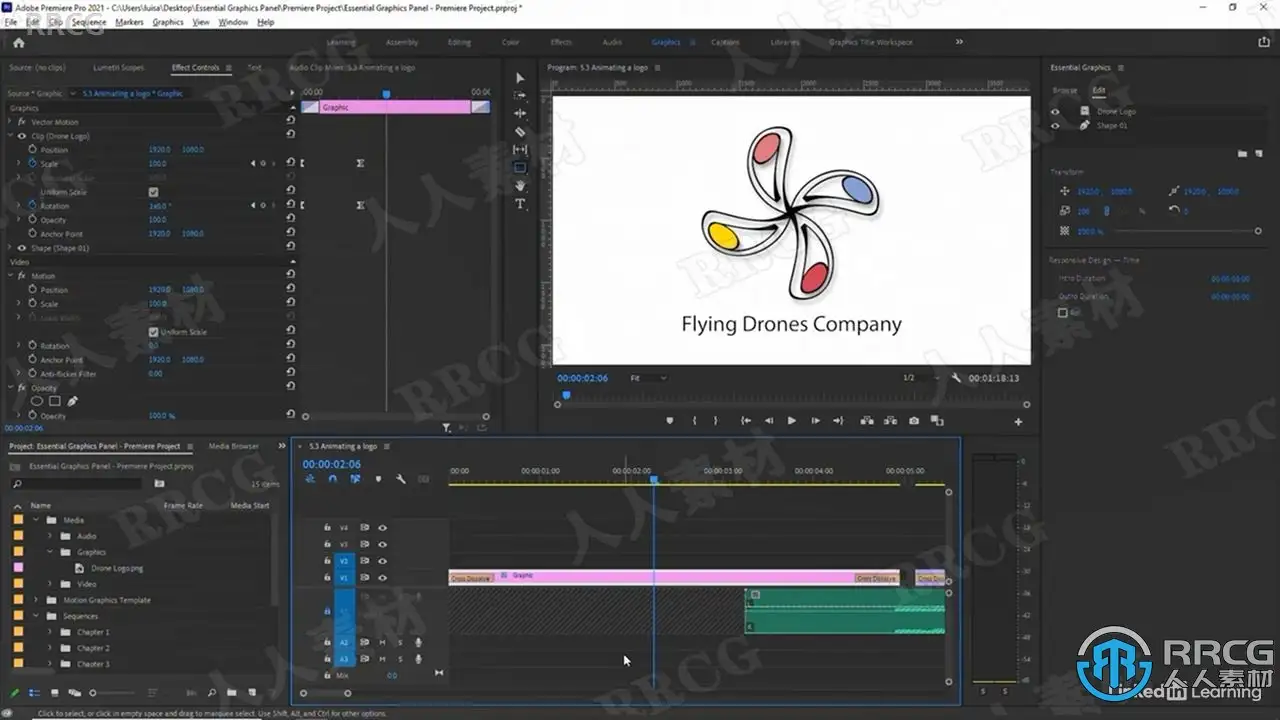
Task: Go to In point
Action: pos(745,421)
